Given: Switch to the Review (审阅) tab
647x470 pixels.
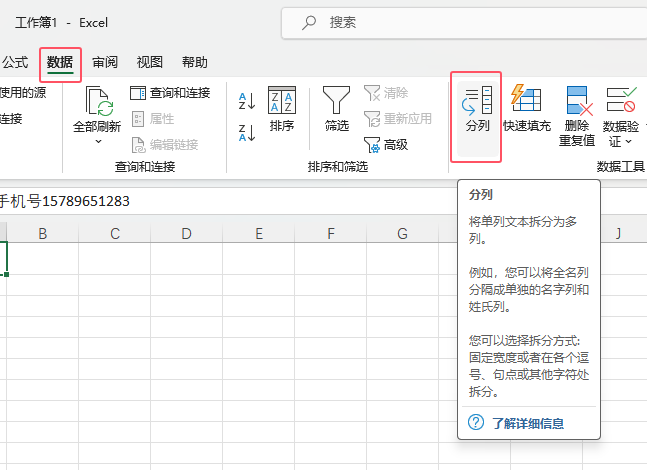Looking at the screenshot, I should [105, 62].
